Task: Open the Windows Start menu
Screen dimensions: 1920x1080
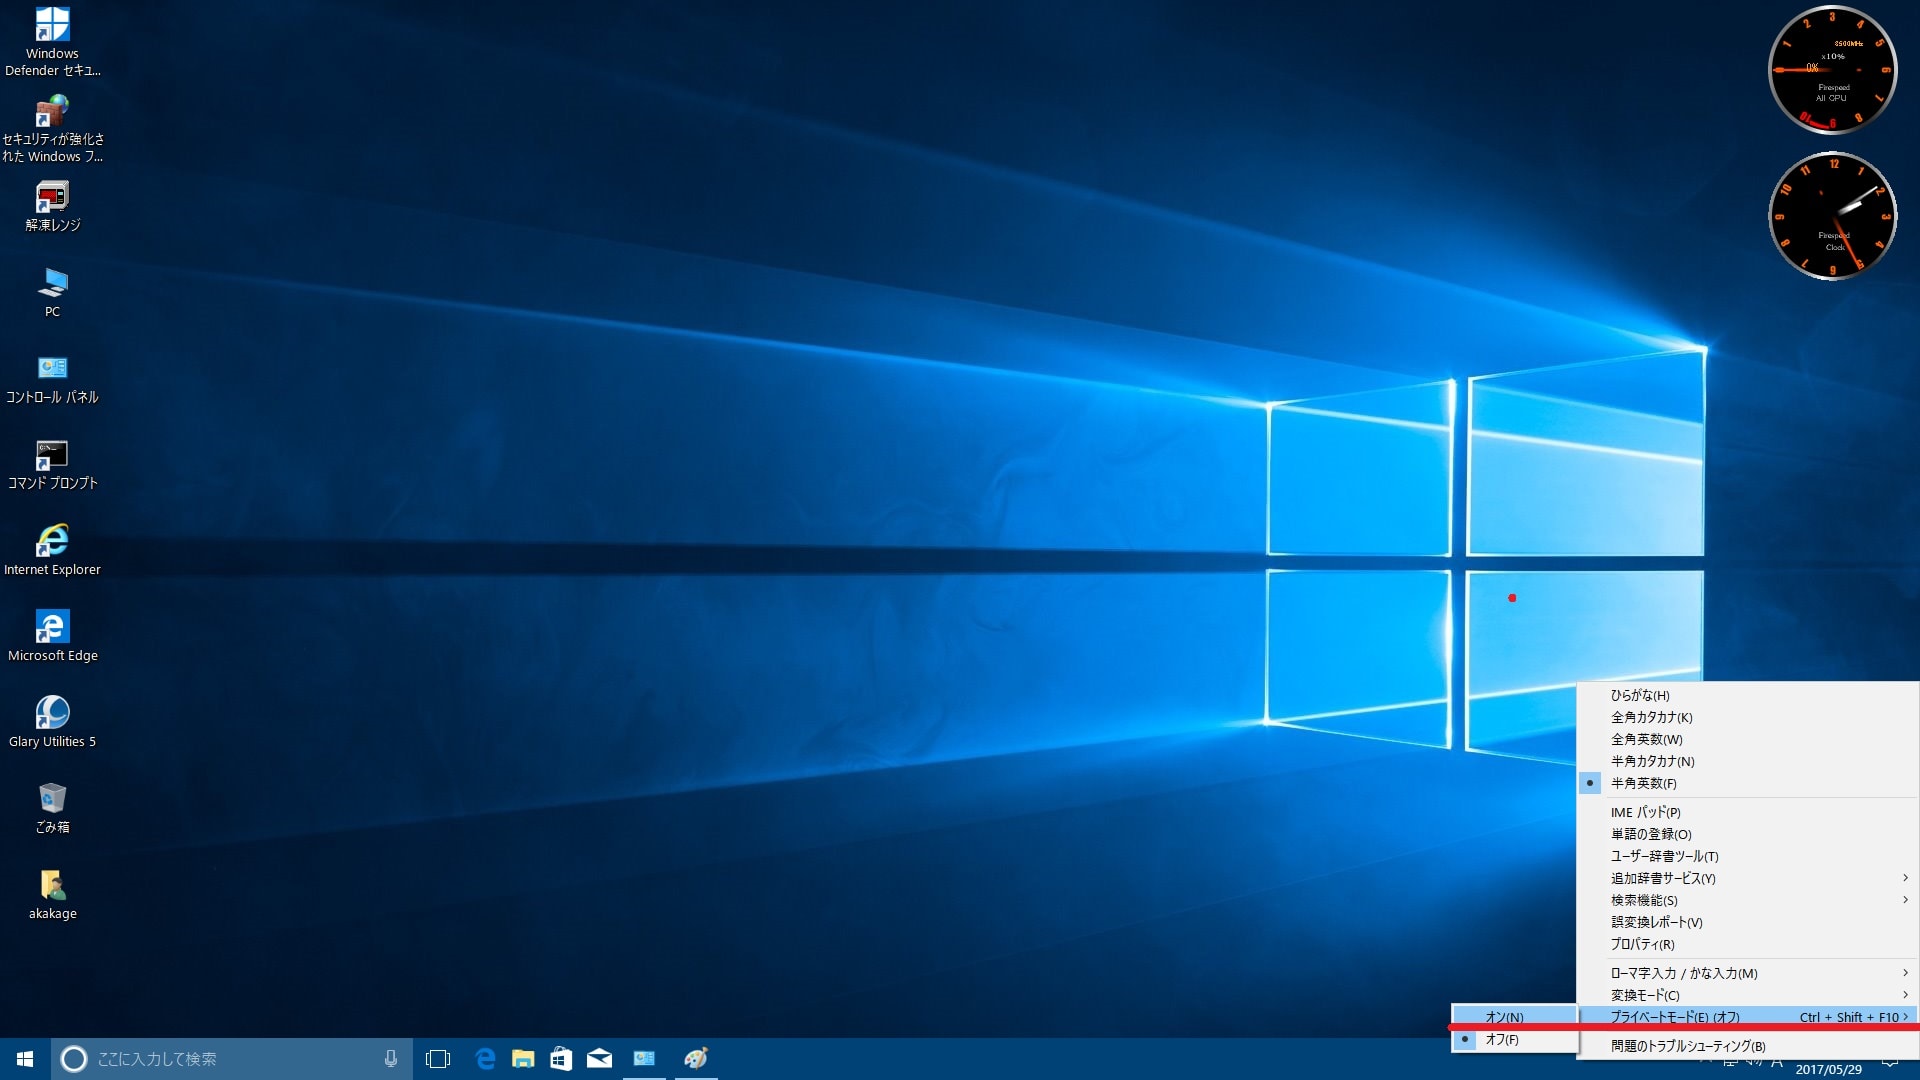Action: [25, 1059]
